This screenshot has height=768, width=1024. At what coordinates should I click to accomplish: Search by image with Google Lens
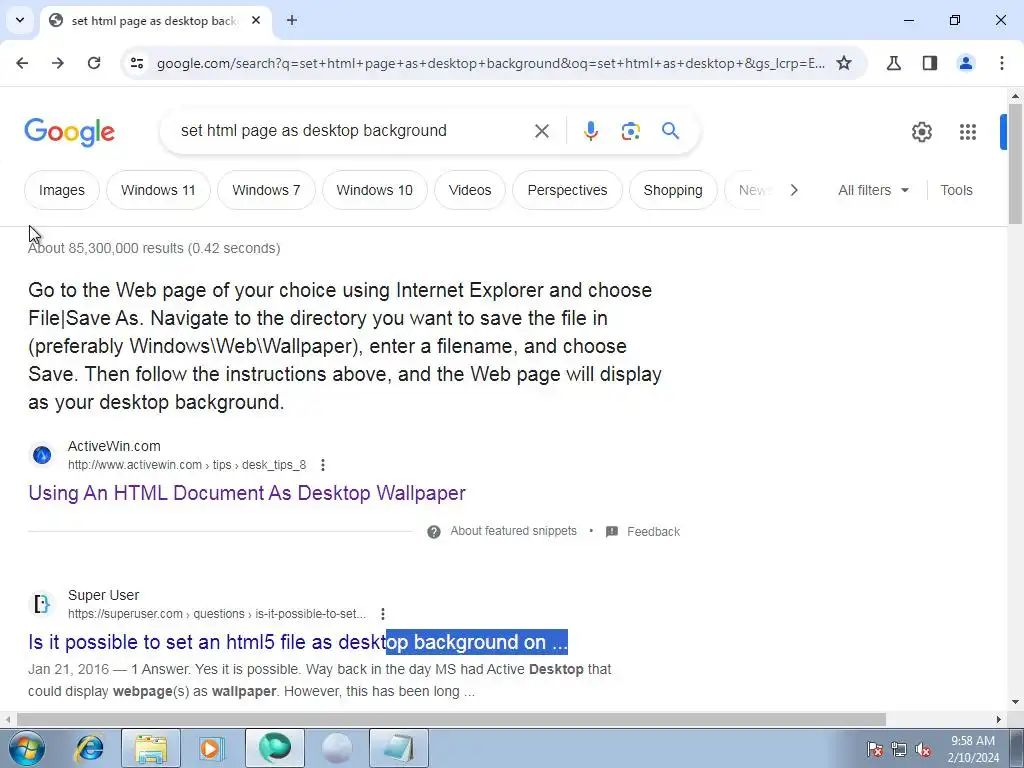click(630, 131)
